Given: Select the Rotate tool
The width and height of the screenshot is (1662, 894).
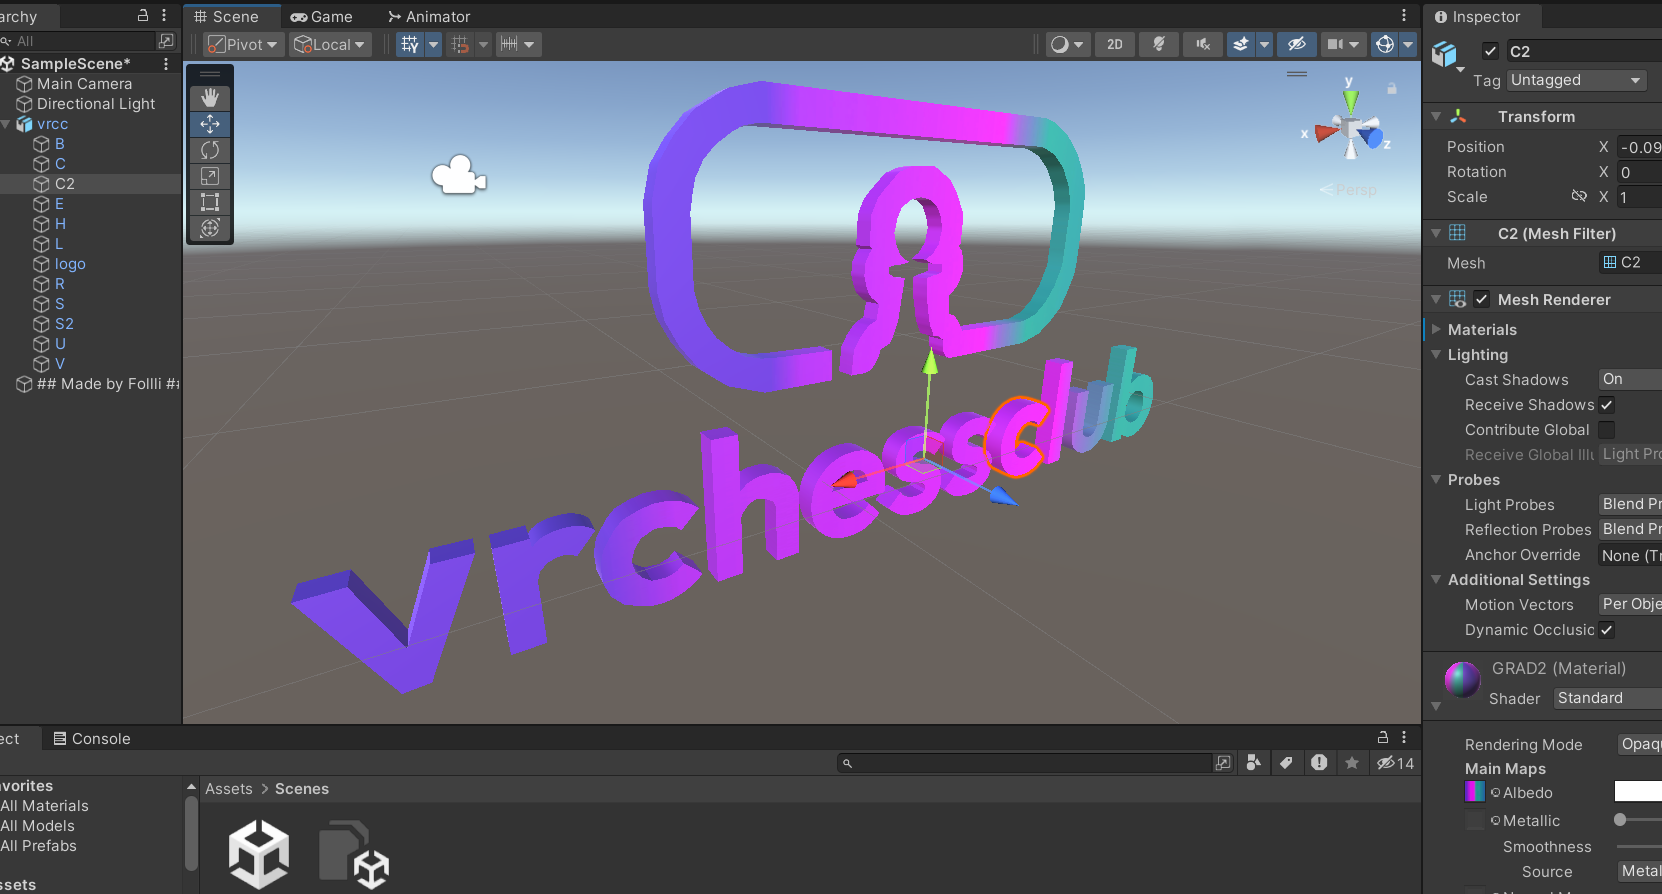Looking at the screenshot, I should point(210,150).
